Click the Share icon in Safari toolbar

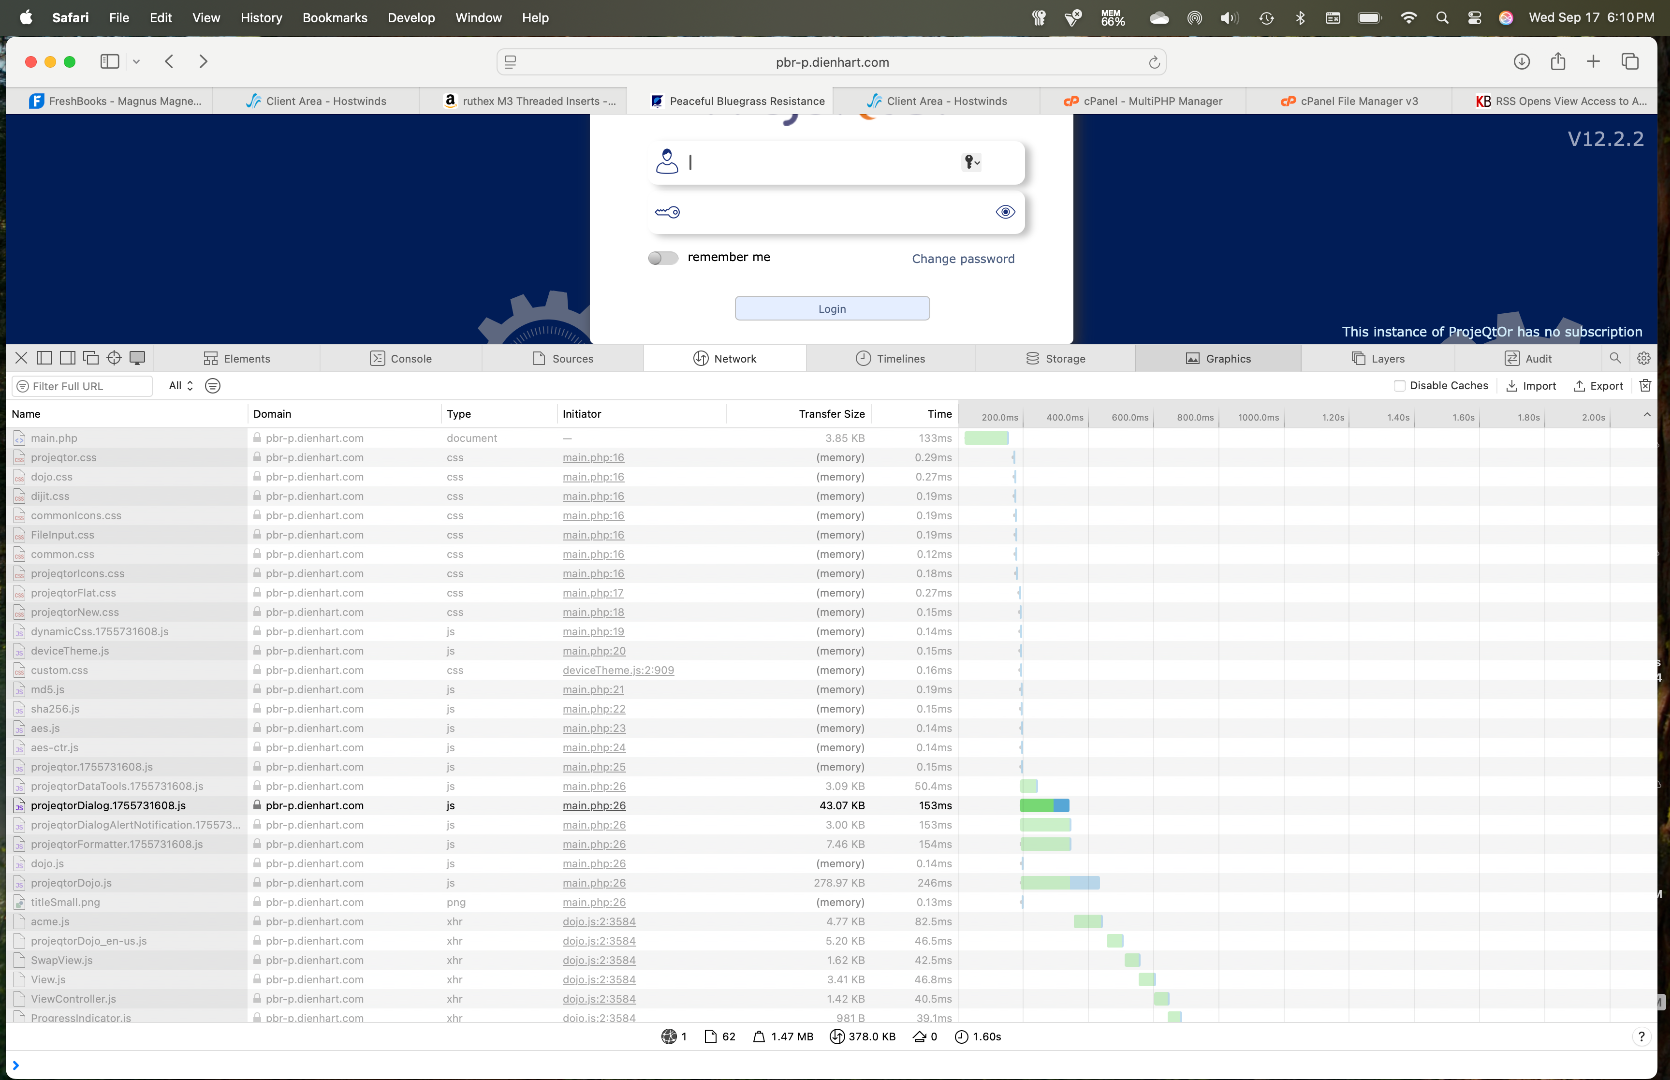click(1557, 62)
